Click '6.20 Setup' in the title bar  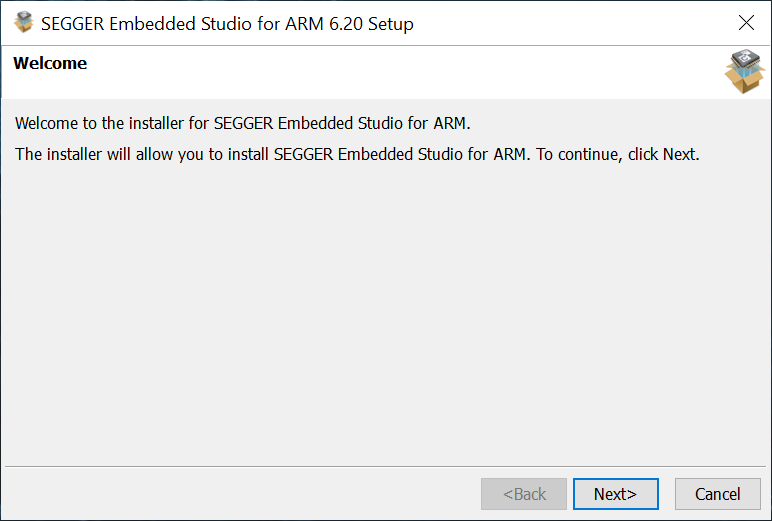pos(370,23)
